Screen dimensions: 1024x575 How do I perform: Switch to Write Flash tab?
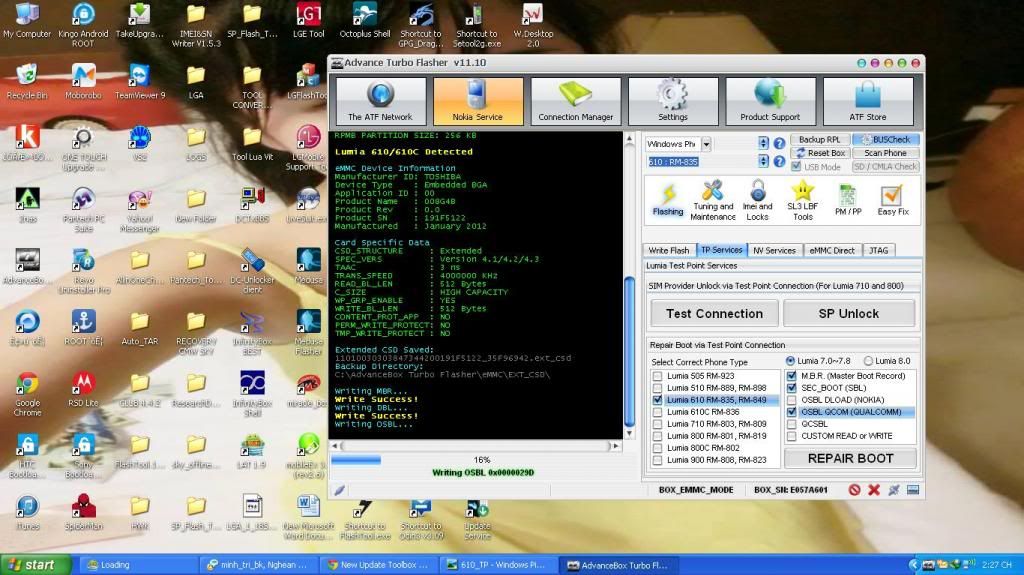click(x=669, y=250)
